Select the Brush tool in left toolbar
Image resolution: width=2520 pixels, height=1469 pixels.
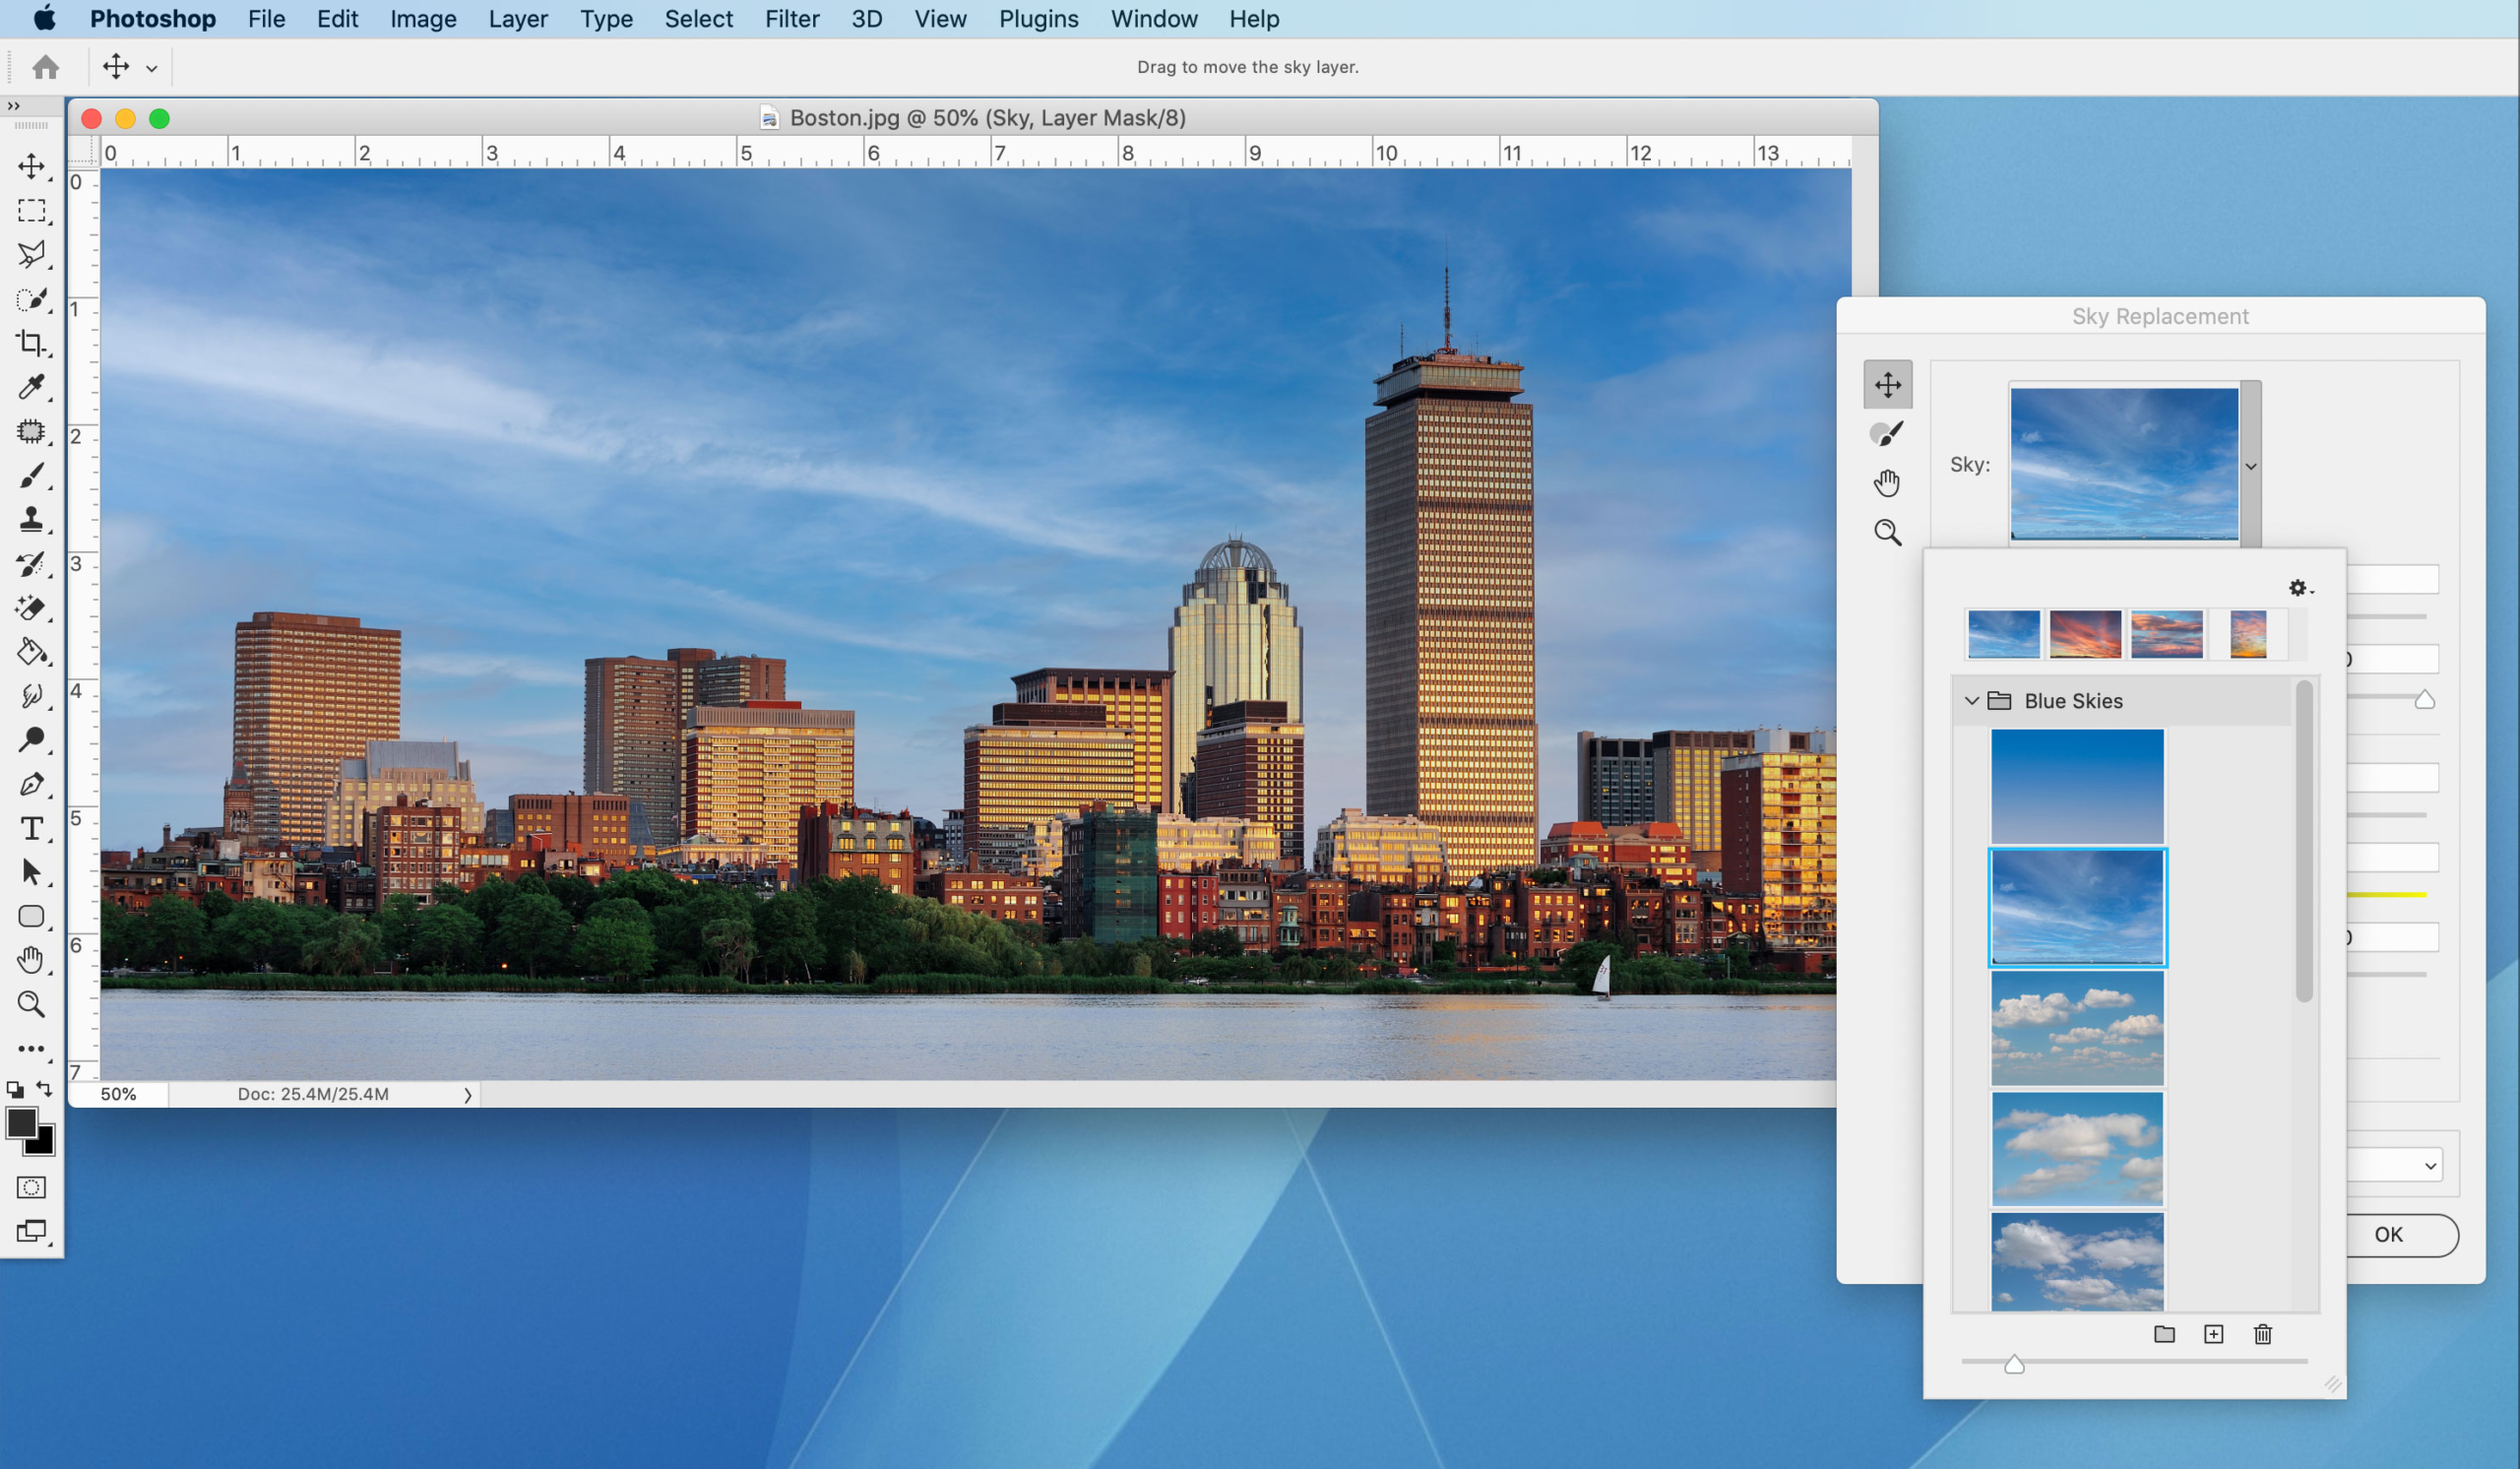(x=31, y=476)
